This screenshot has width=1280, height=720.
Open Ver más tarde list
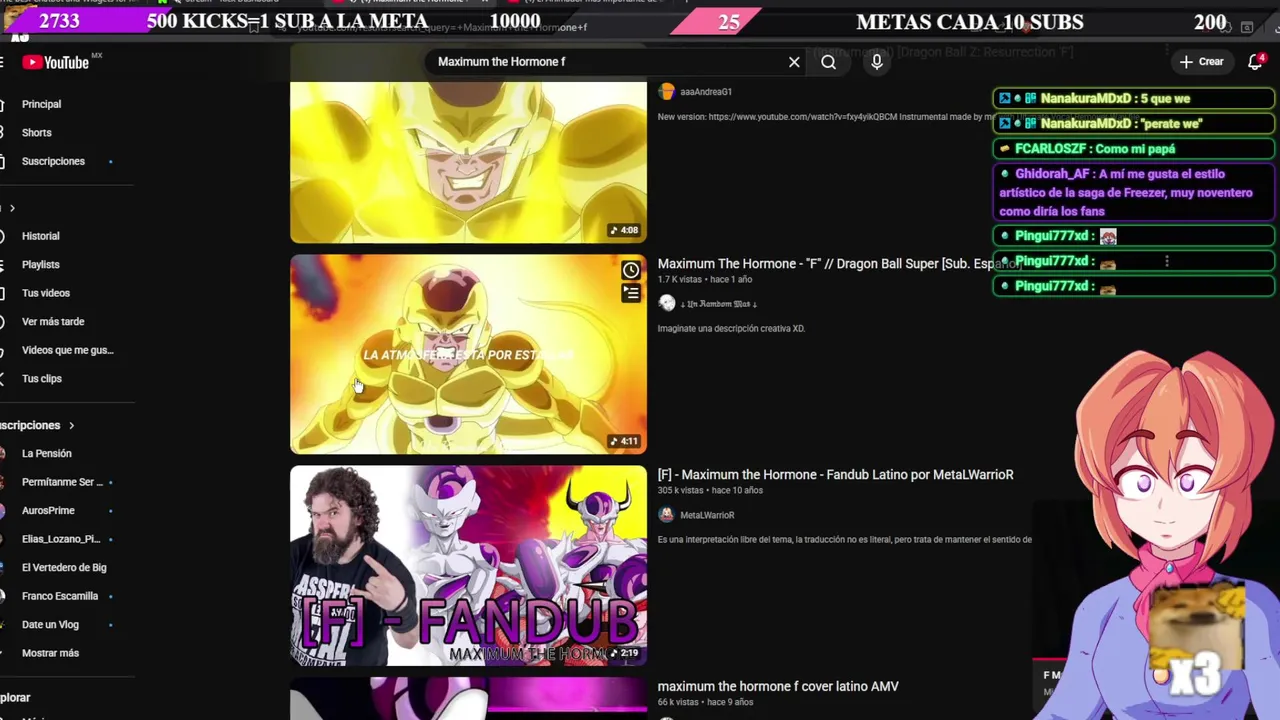tap(53, 321)
